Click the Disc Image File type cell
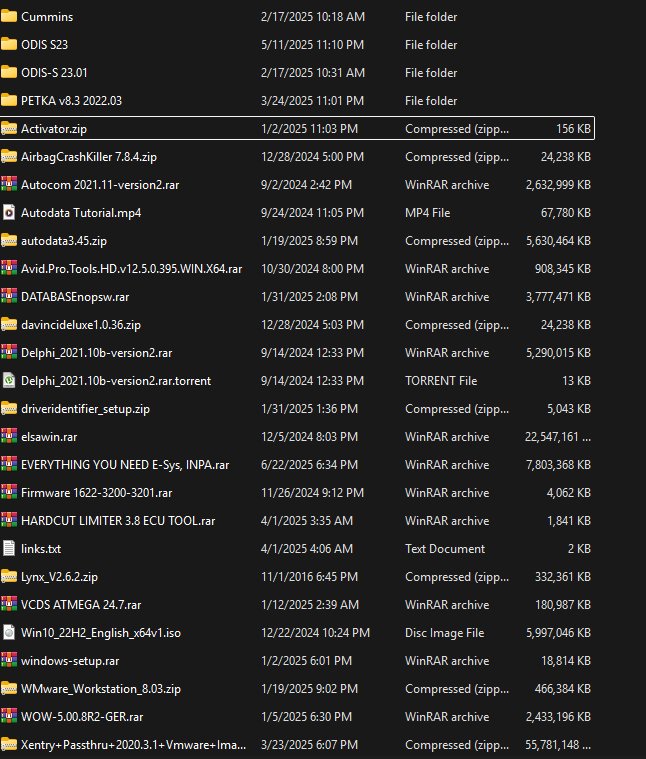This screenshot has height=759, width=646. pos(444,633)
